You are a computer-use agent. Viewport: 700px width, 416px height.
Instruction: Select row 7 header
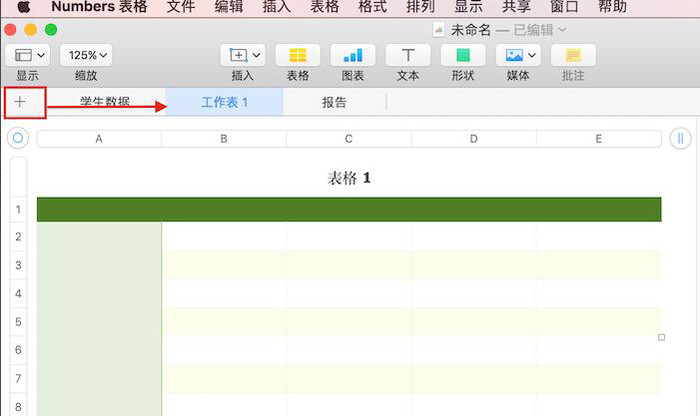coord(18,379)
